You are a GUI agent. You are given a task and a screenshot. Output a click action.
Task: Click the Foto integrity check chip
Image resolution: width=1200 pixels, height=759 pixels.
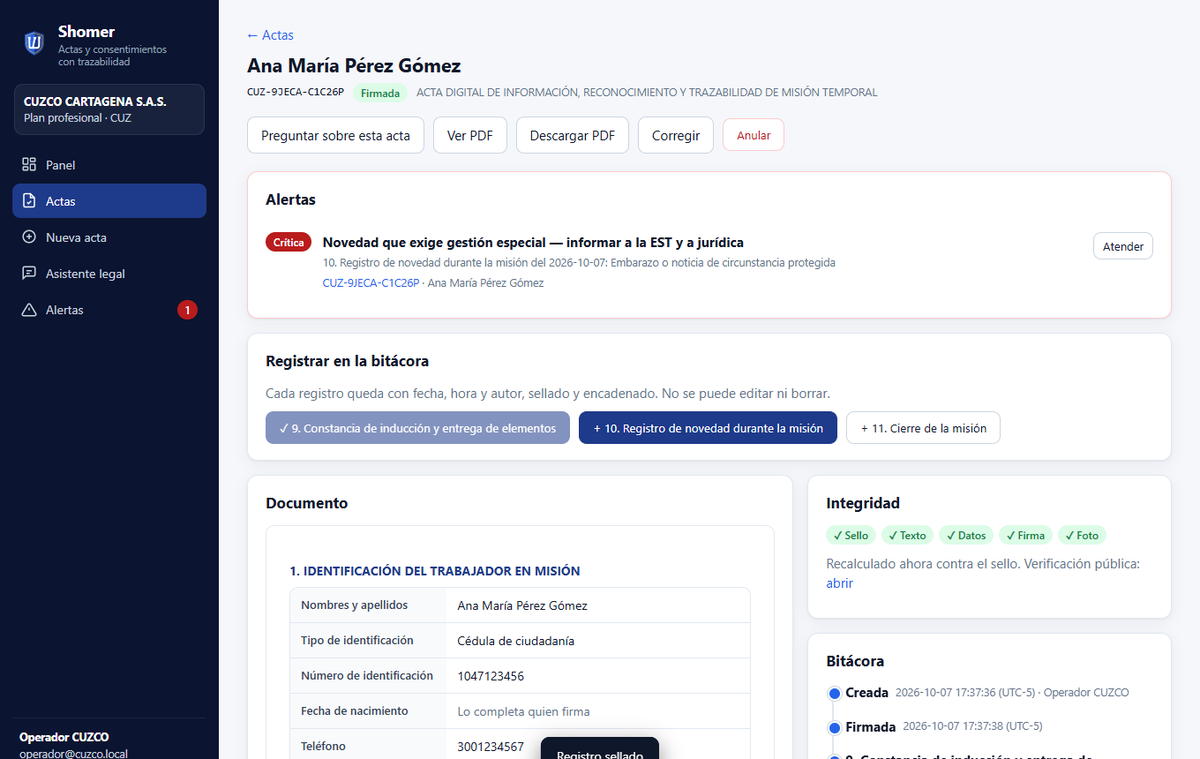coord(1082,535)
